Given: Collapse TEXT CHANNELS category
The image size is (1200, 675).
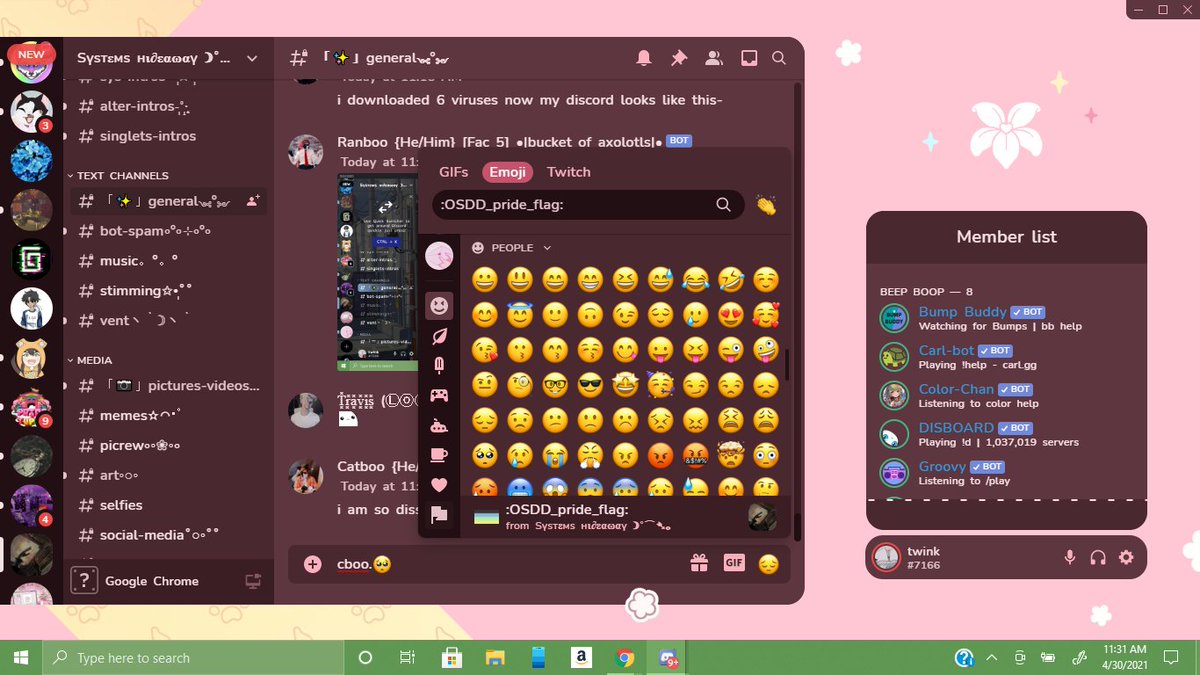Looking at the screenshot, I should click(118, 175).
